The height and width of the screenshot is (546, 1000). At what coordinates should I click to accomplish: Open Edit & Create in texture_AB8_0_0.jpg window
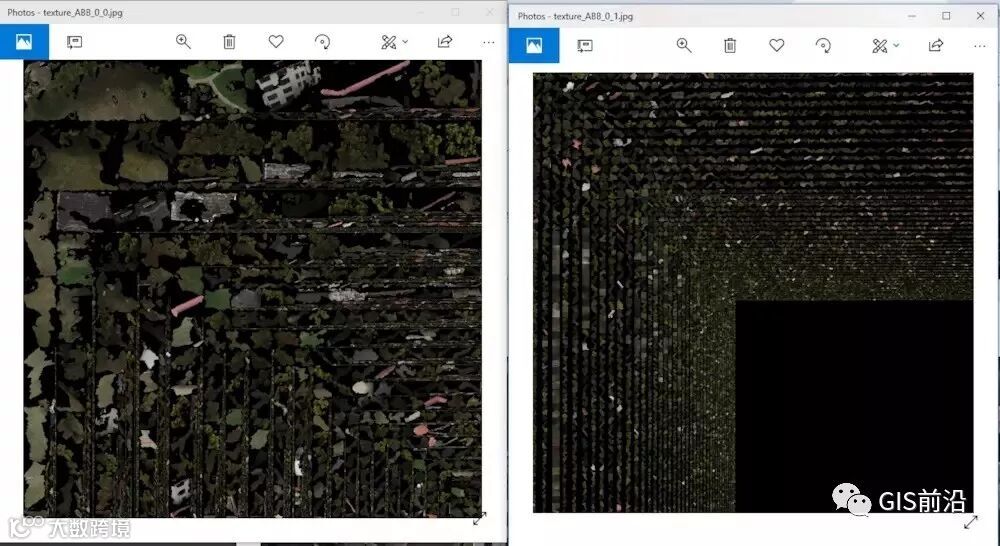[x=388, y=42]
